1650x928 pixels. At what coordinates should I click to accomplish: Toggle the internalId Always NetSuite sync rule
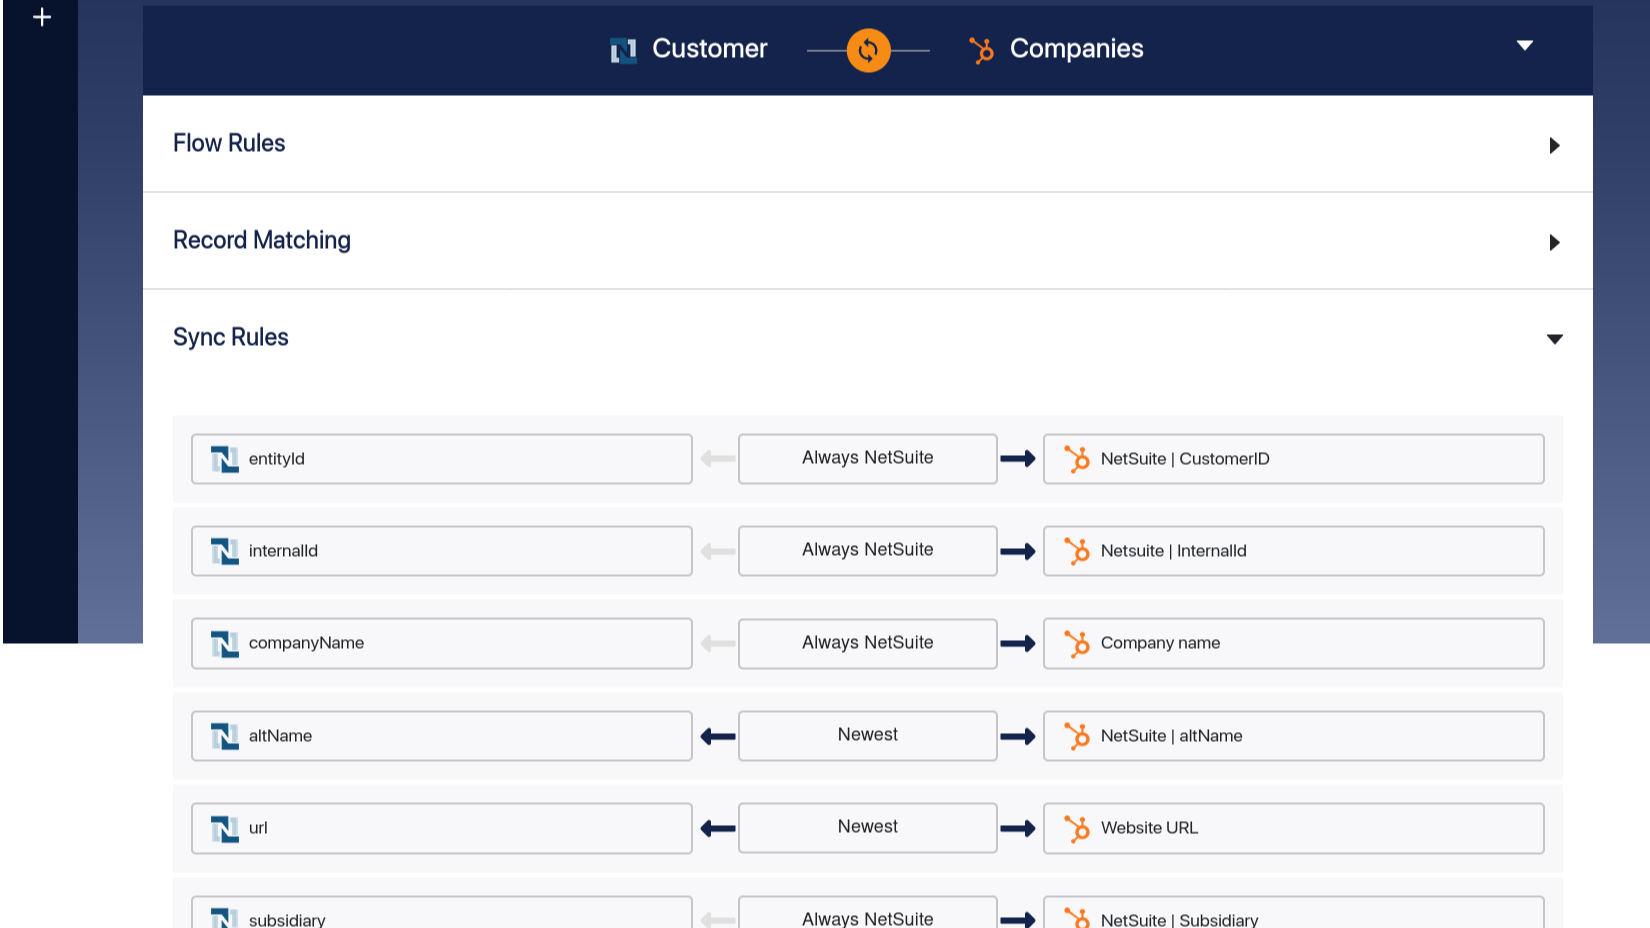pyautogui.click(x=866, y=550)
